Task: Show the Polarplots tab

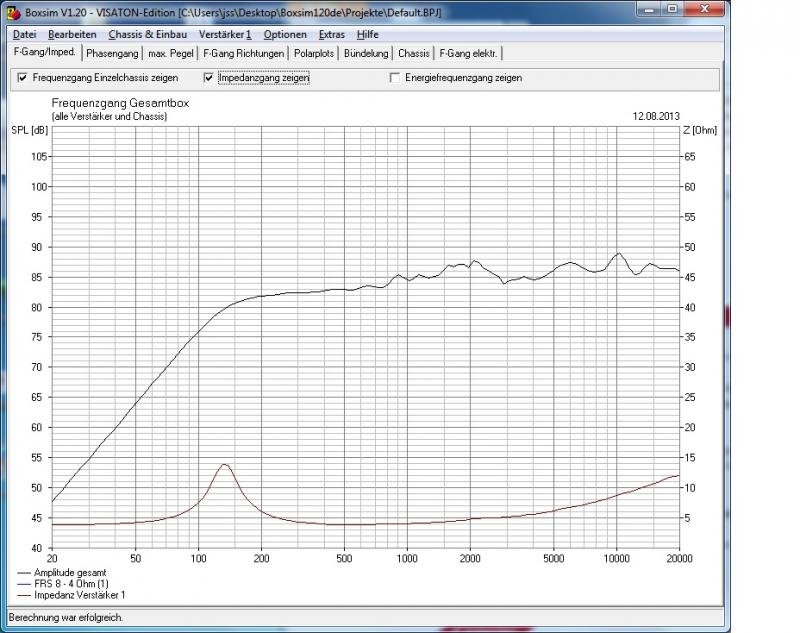Action: (x=314, y=53)
